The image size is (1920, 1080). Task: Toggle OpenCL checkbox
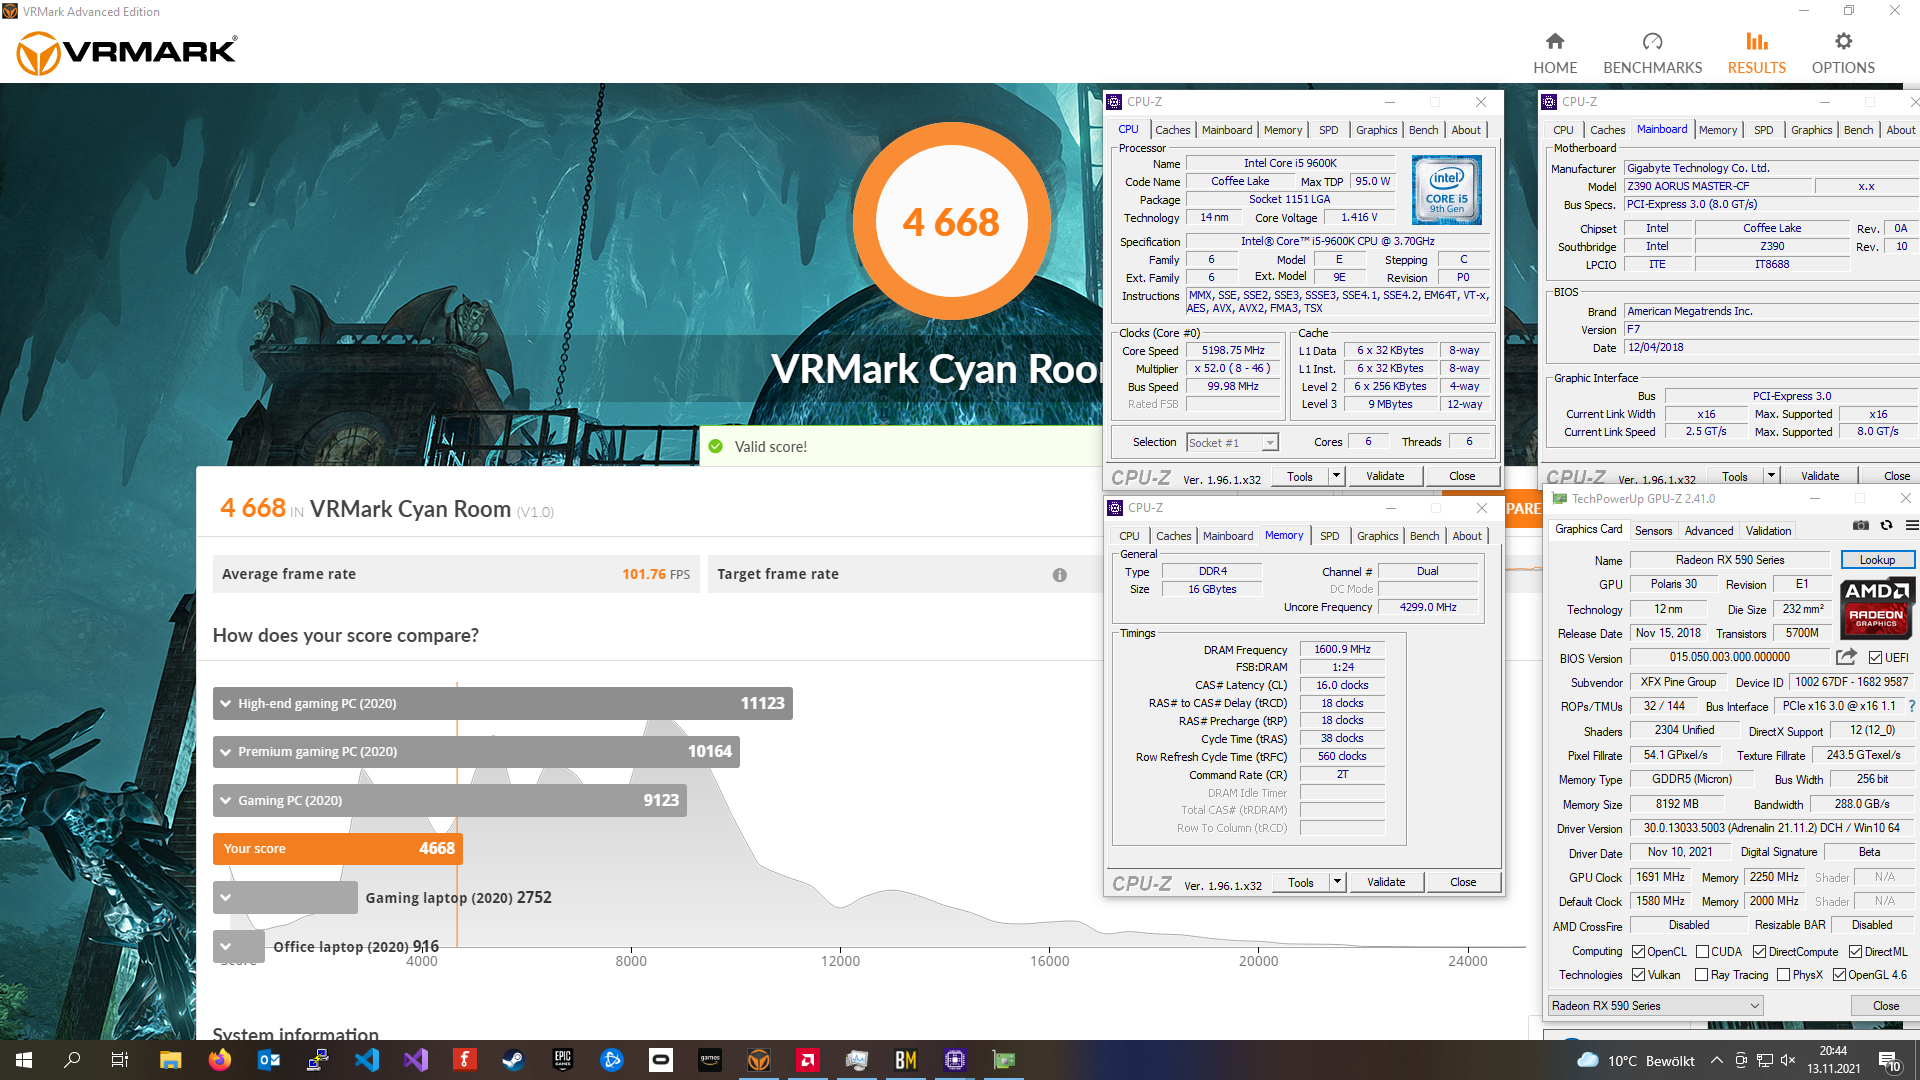[x=1638, y=951]
